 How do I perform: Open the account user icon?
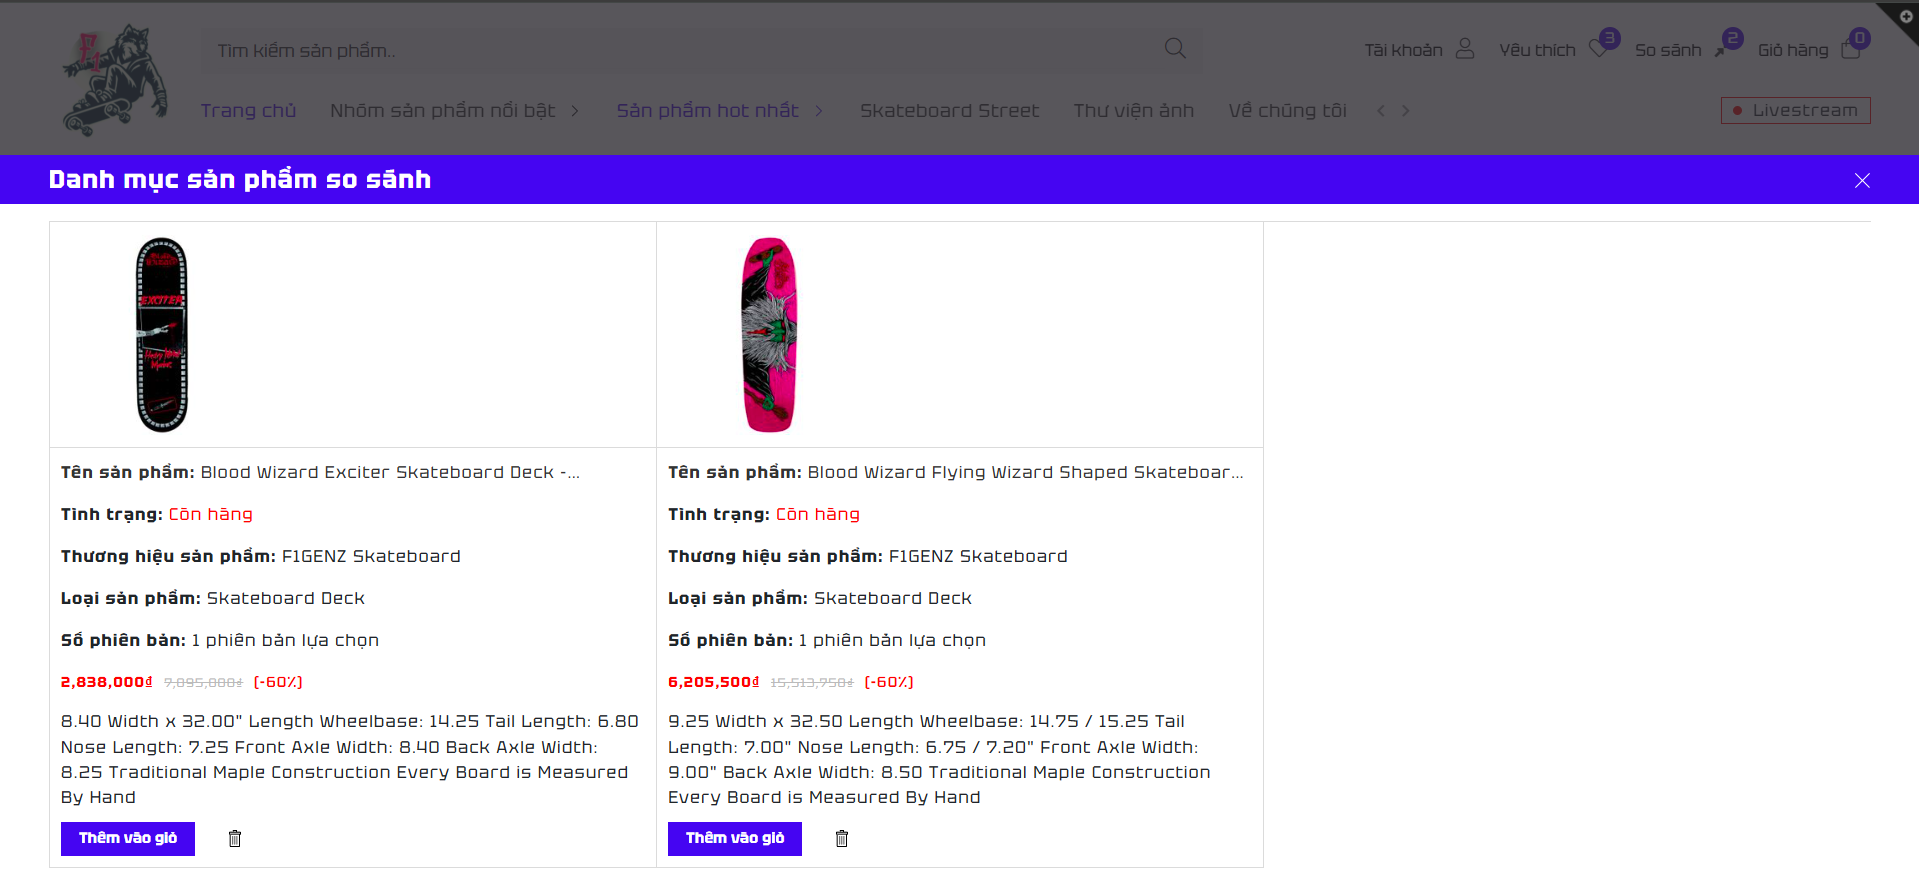click(1465, 49)
